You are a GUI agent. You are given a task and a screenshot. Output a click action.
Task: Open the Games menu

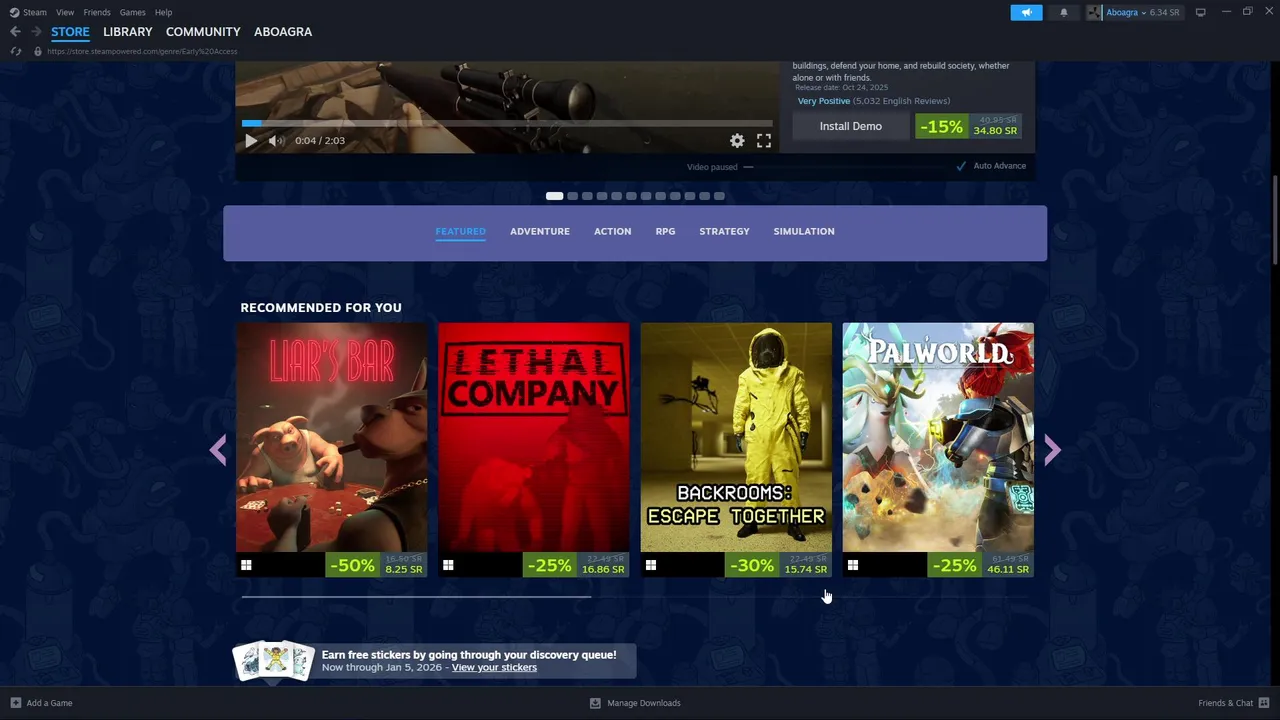pyautogui.click(x=132, y=12)
